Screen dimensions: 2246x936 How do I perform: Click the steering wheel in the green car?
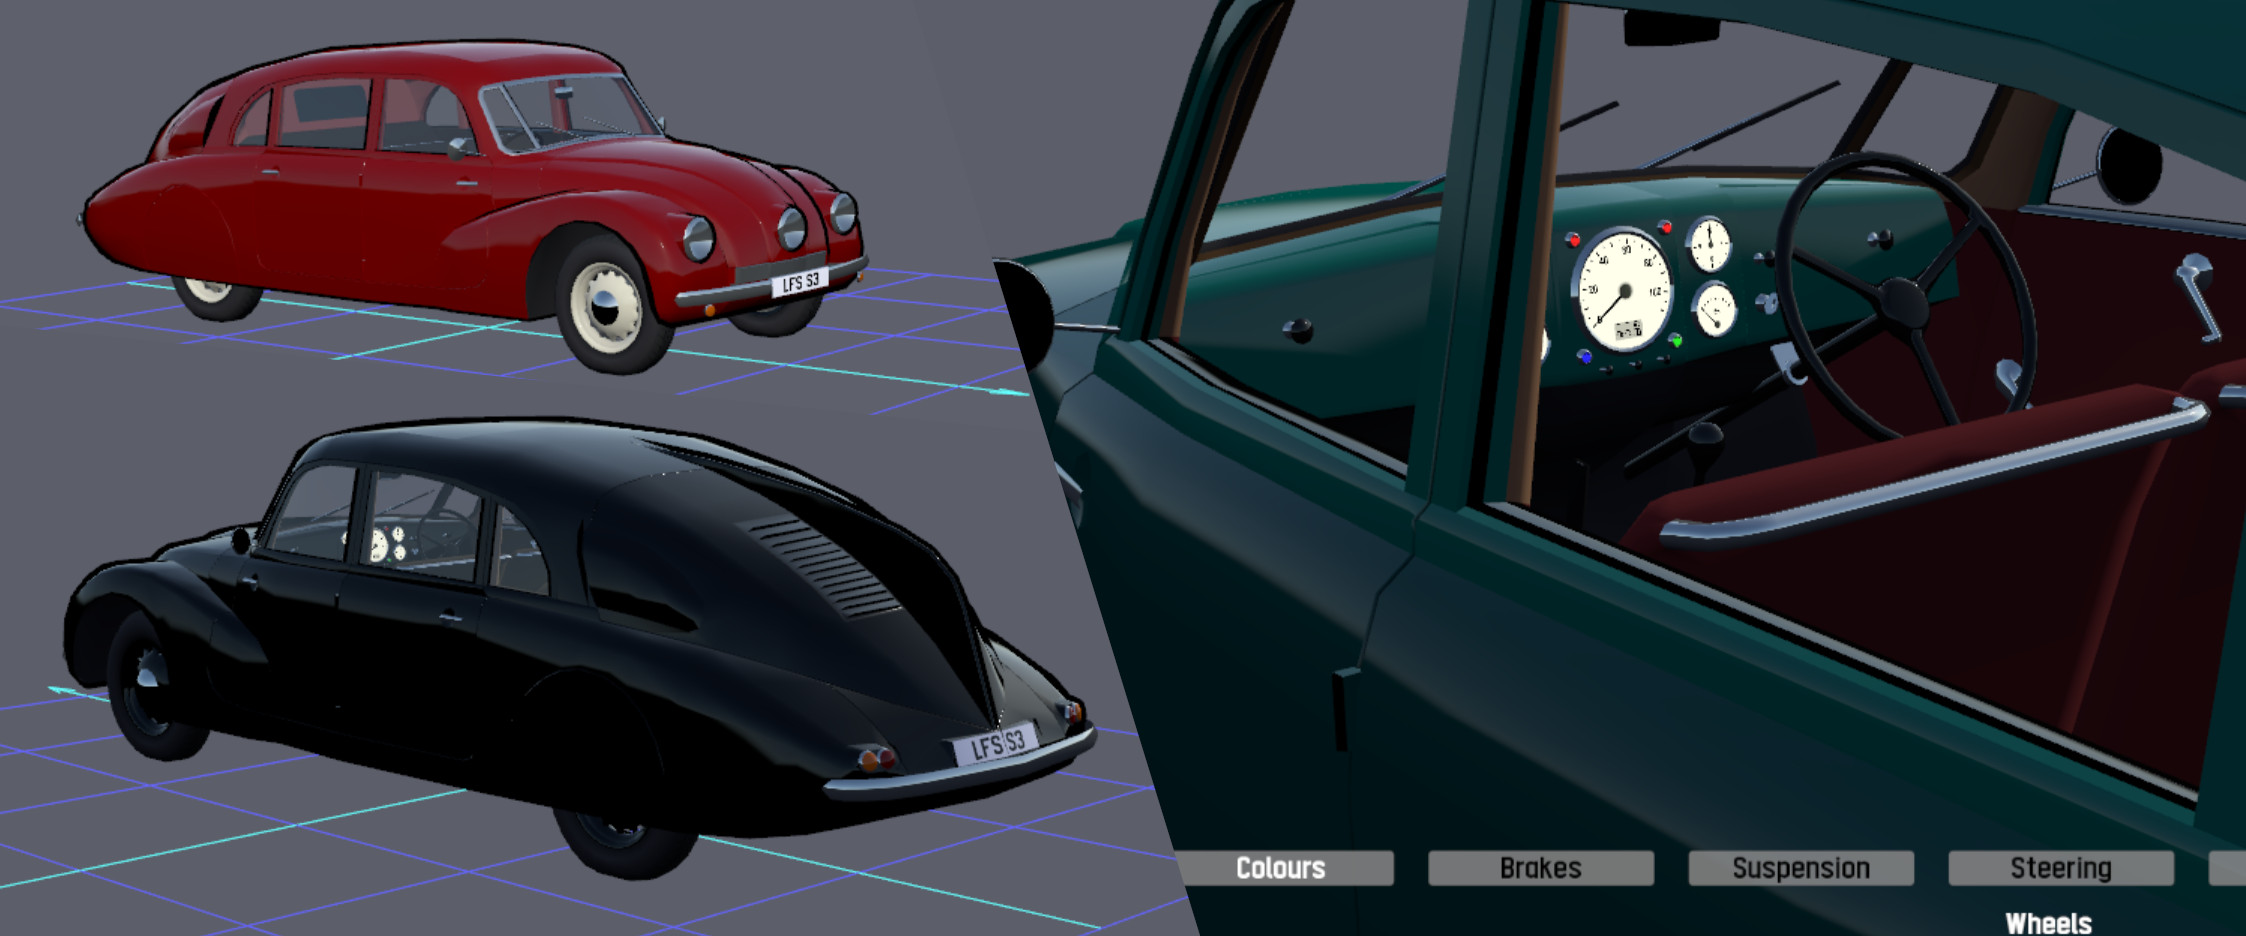[x=1905, y=299]
